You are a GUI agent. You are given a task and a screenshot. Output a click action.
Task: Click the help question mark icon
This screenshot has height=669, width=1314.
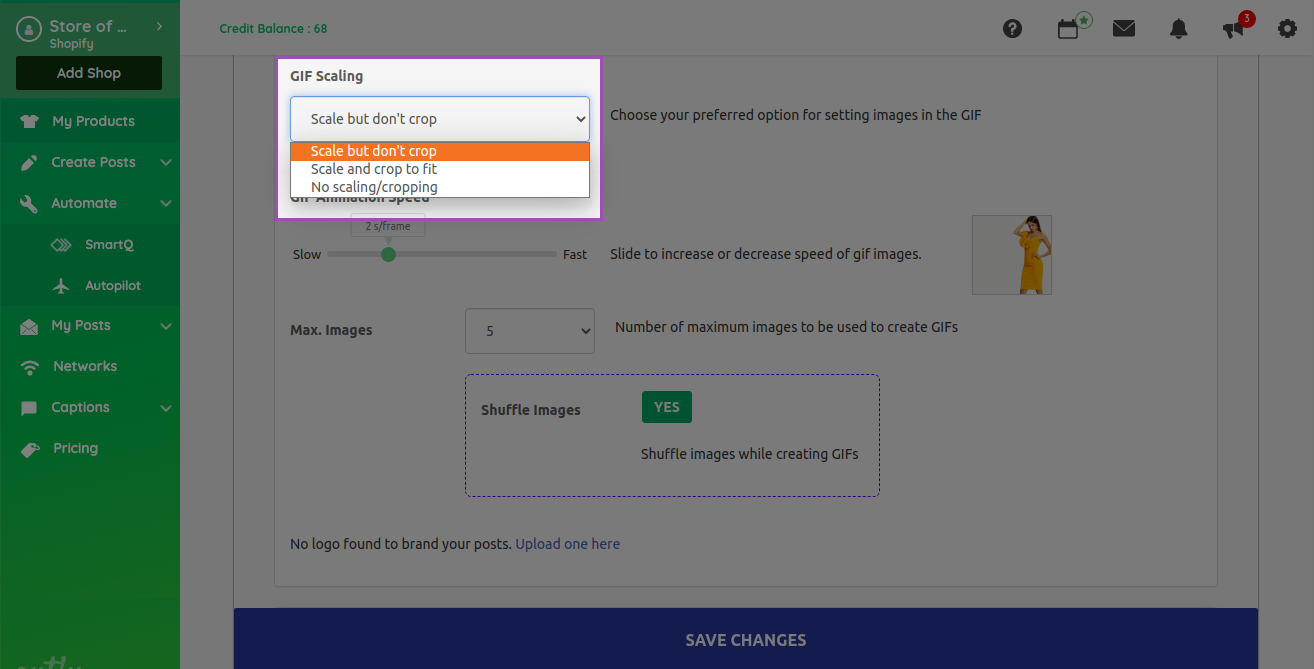1012,29
